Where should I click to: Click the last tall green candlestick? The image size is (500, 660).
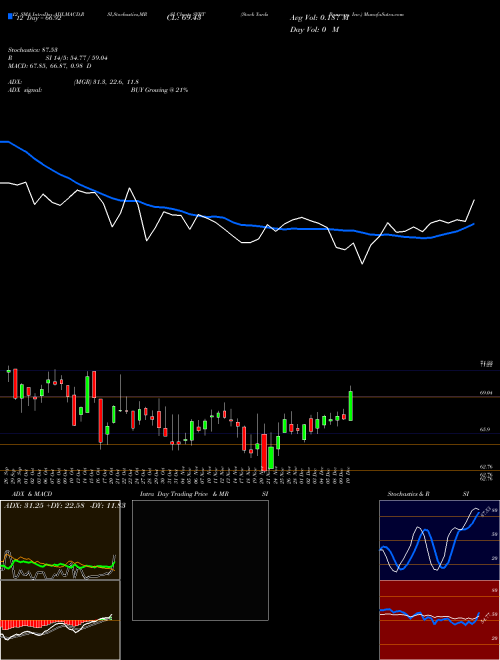[x=350, y=406]
